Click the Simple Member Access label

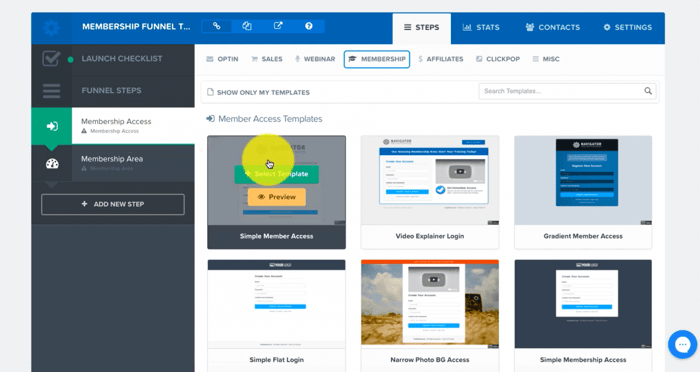[276, 236]
